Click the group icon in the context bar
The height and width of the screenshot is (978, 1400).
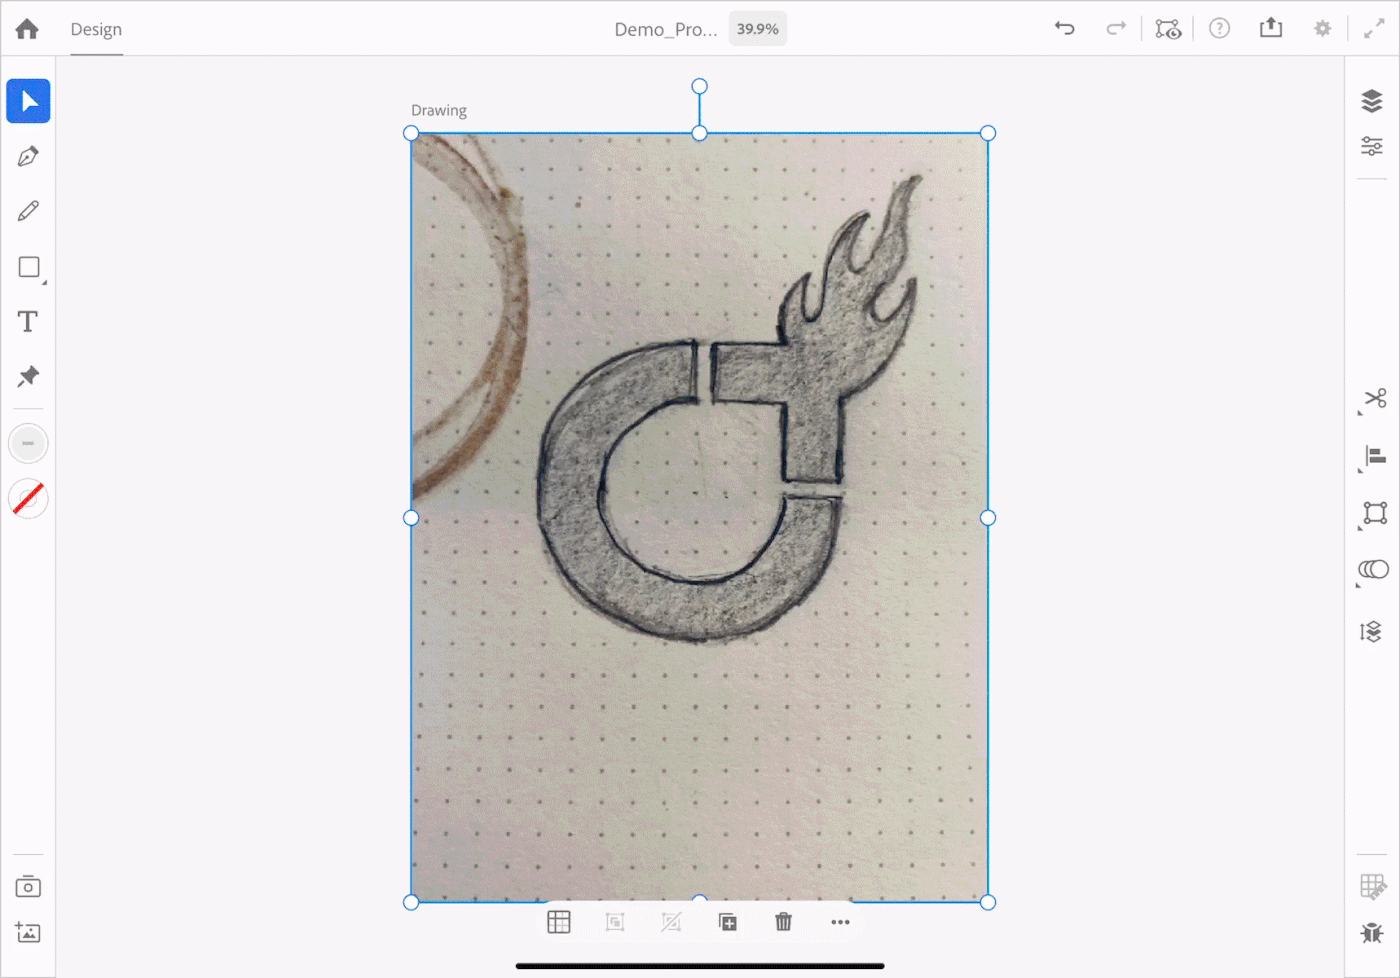click(615, 922)
